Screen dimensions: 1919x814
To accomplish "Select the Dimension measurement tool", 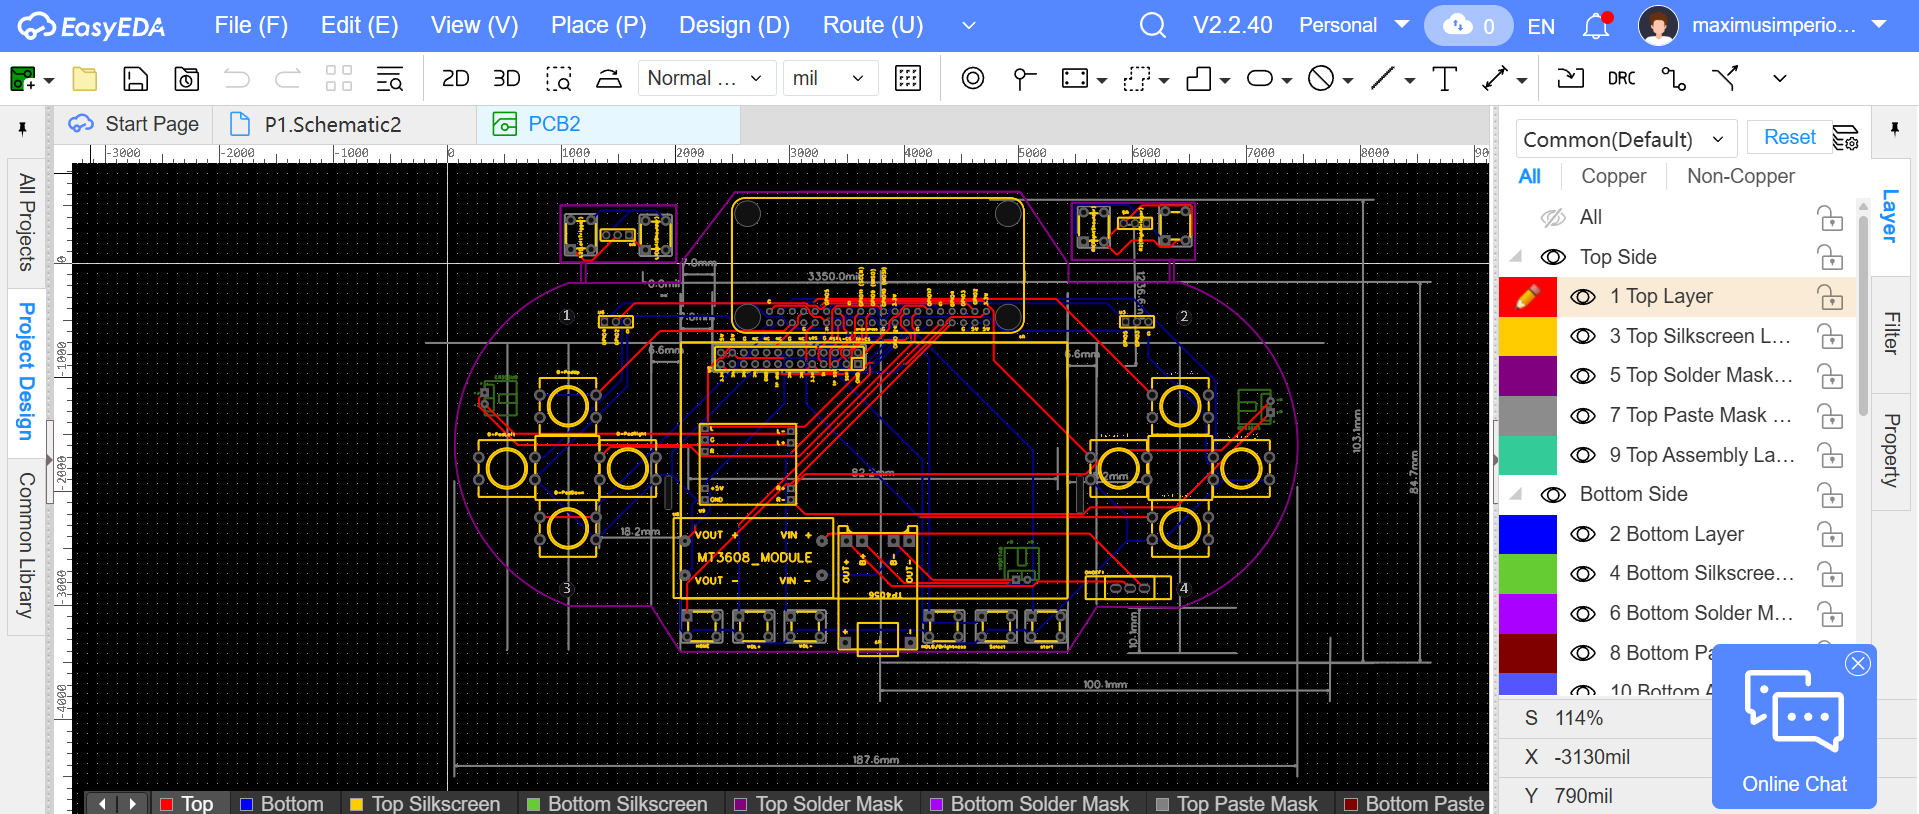I will pos(1495,78).
